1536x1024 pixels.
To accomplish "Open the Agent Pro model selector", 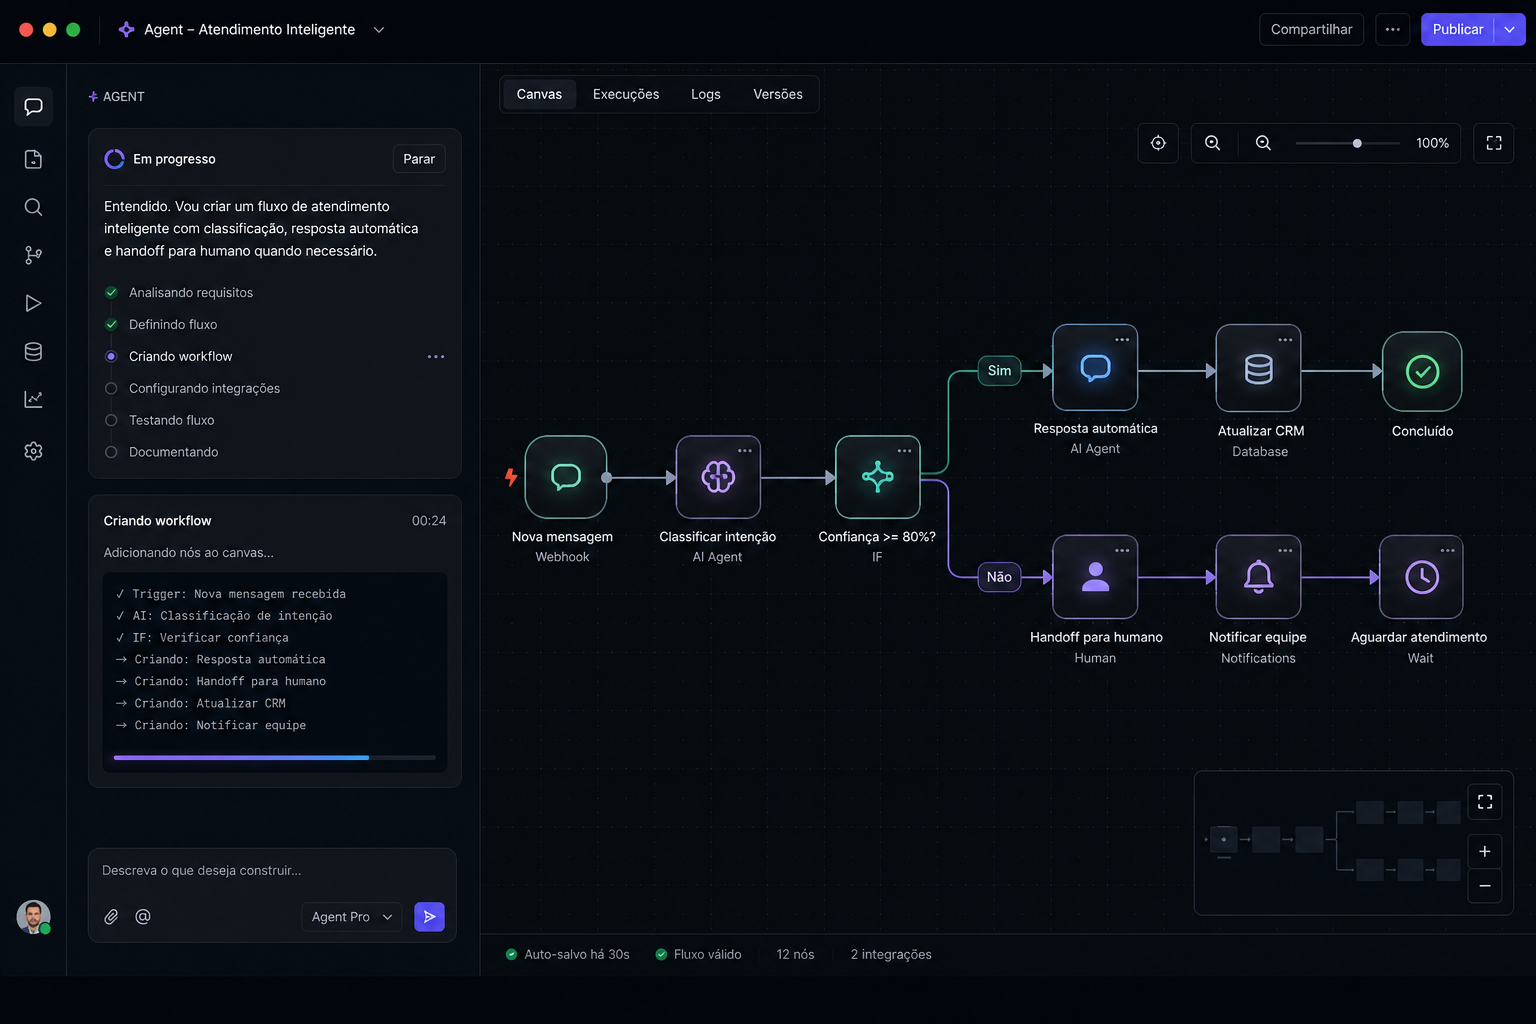I will pyautogui.click(x=352, y=917).
